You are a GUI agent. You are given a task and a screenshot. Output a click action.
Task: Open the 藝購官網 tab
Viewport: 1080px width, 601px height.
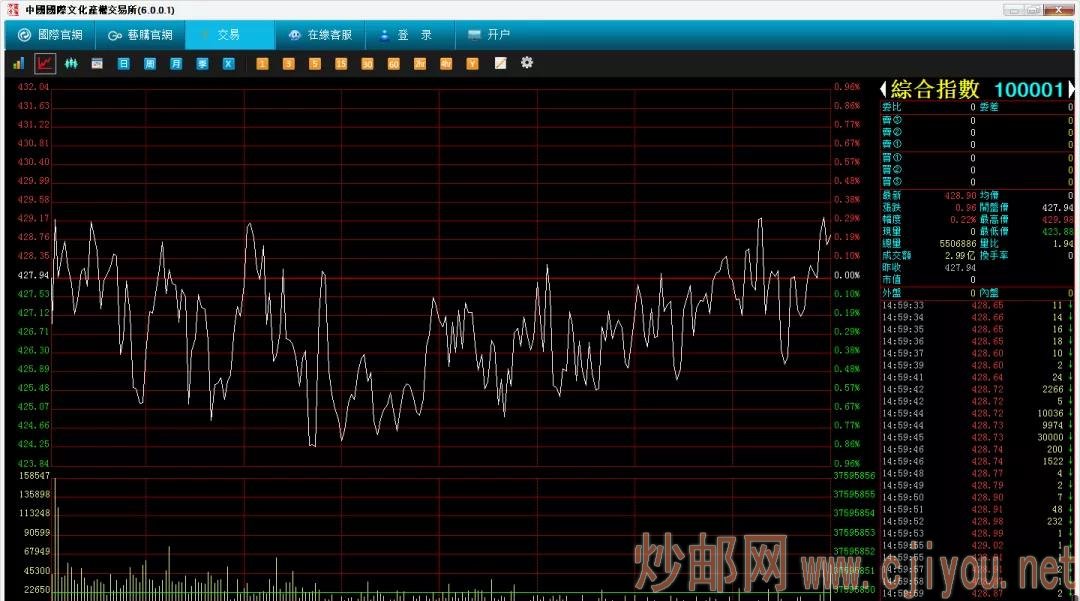click(141, 34)
